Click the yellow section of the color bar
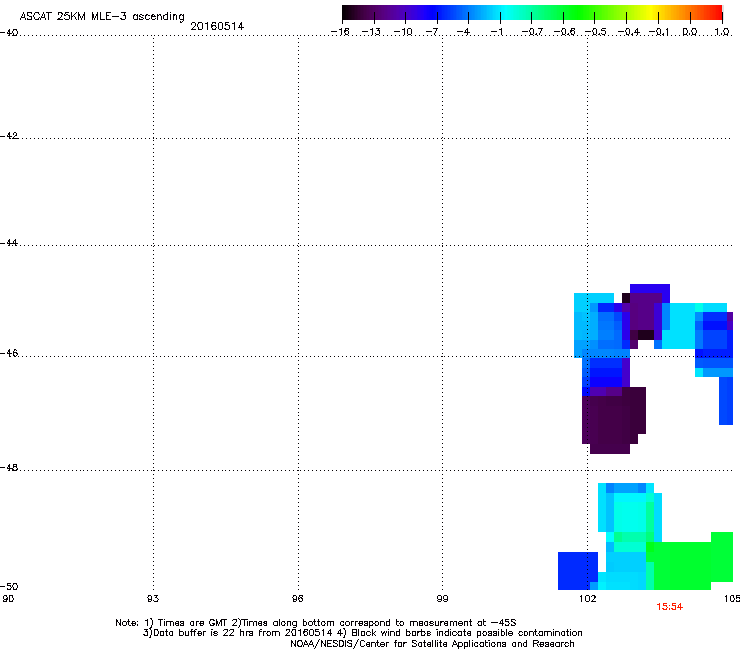Image resolution: width=740 pixels, height=650 pixels. (651, 12)
